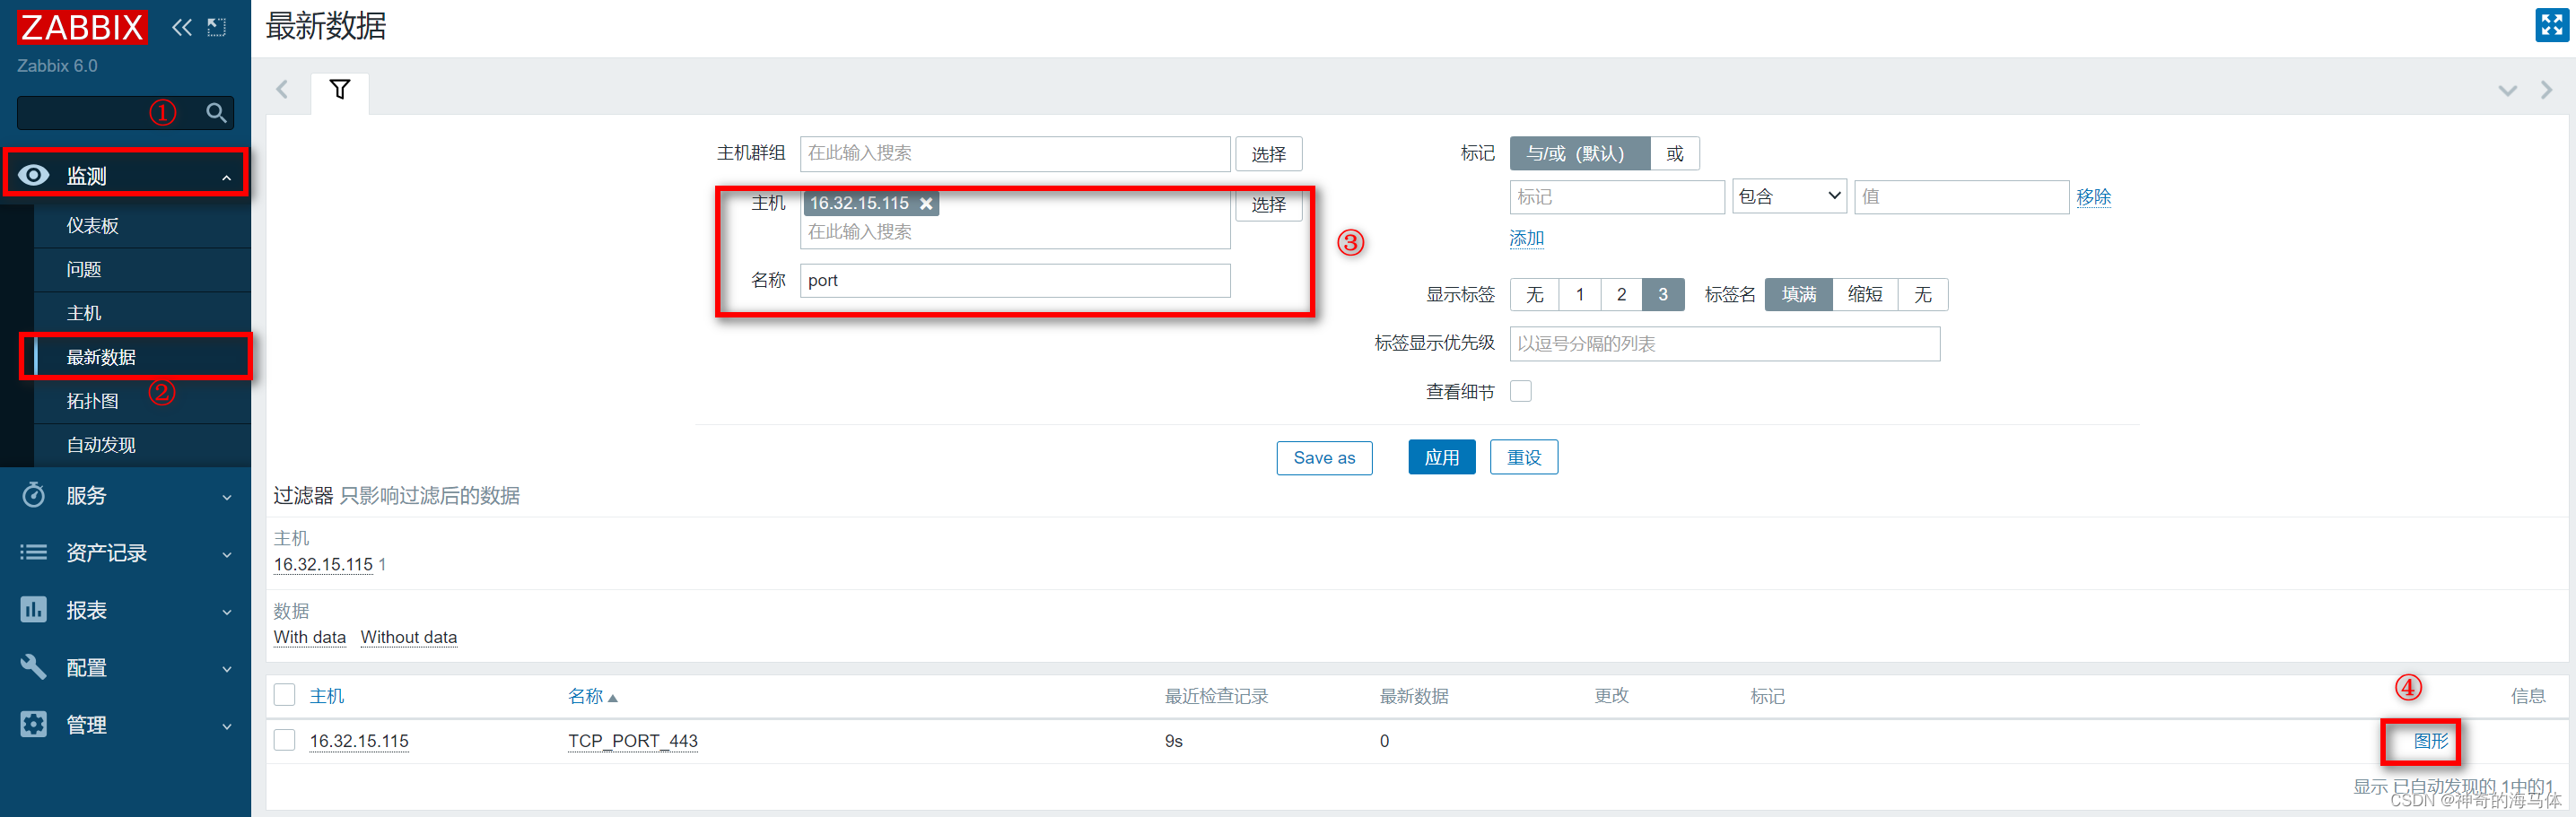
Task: Open the TCP_PORT_443 item name
Action: pos(633,741)
